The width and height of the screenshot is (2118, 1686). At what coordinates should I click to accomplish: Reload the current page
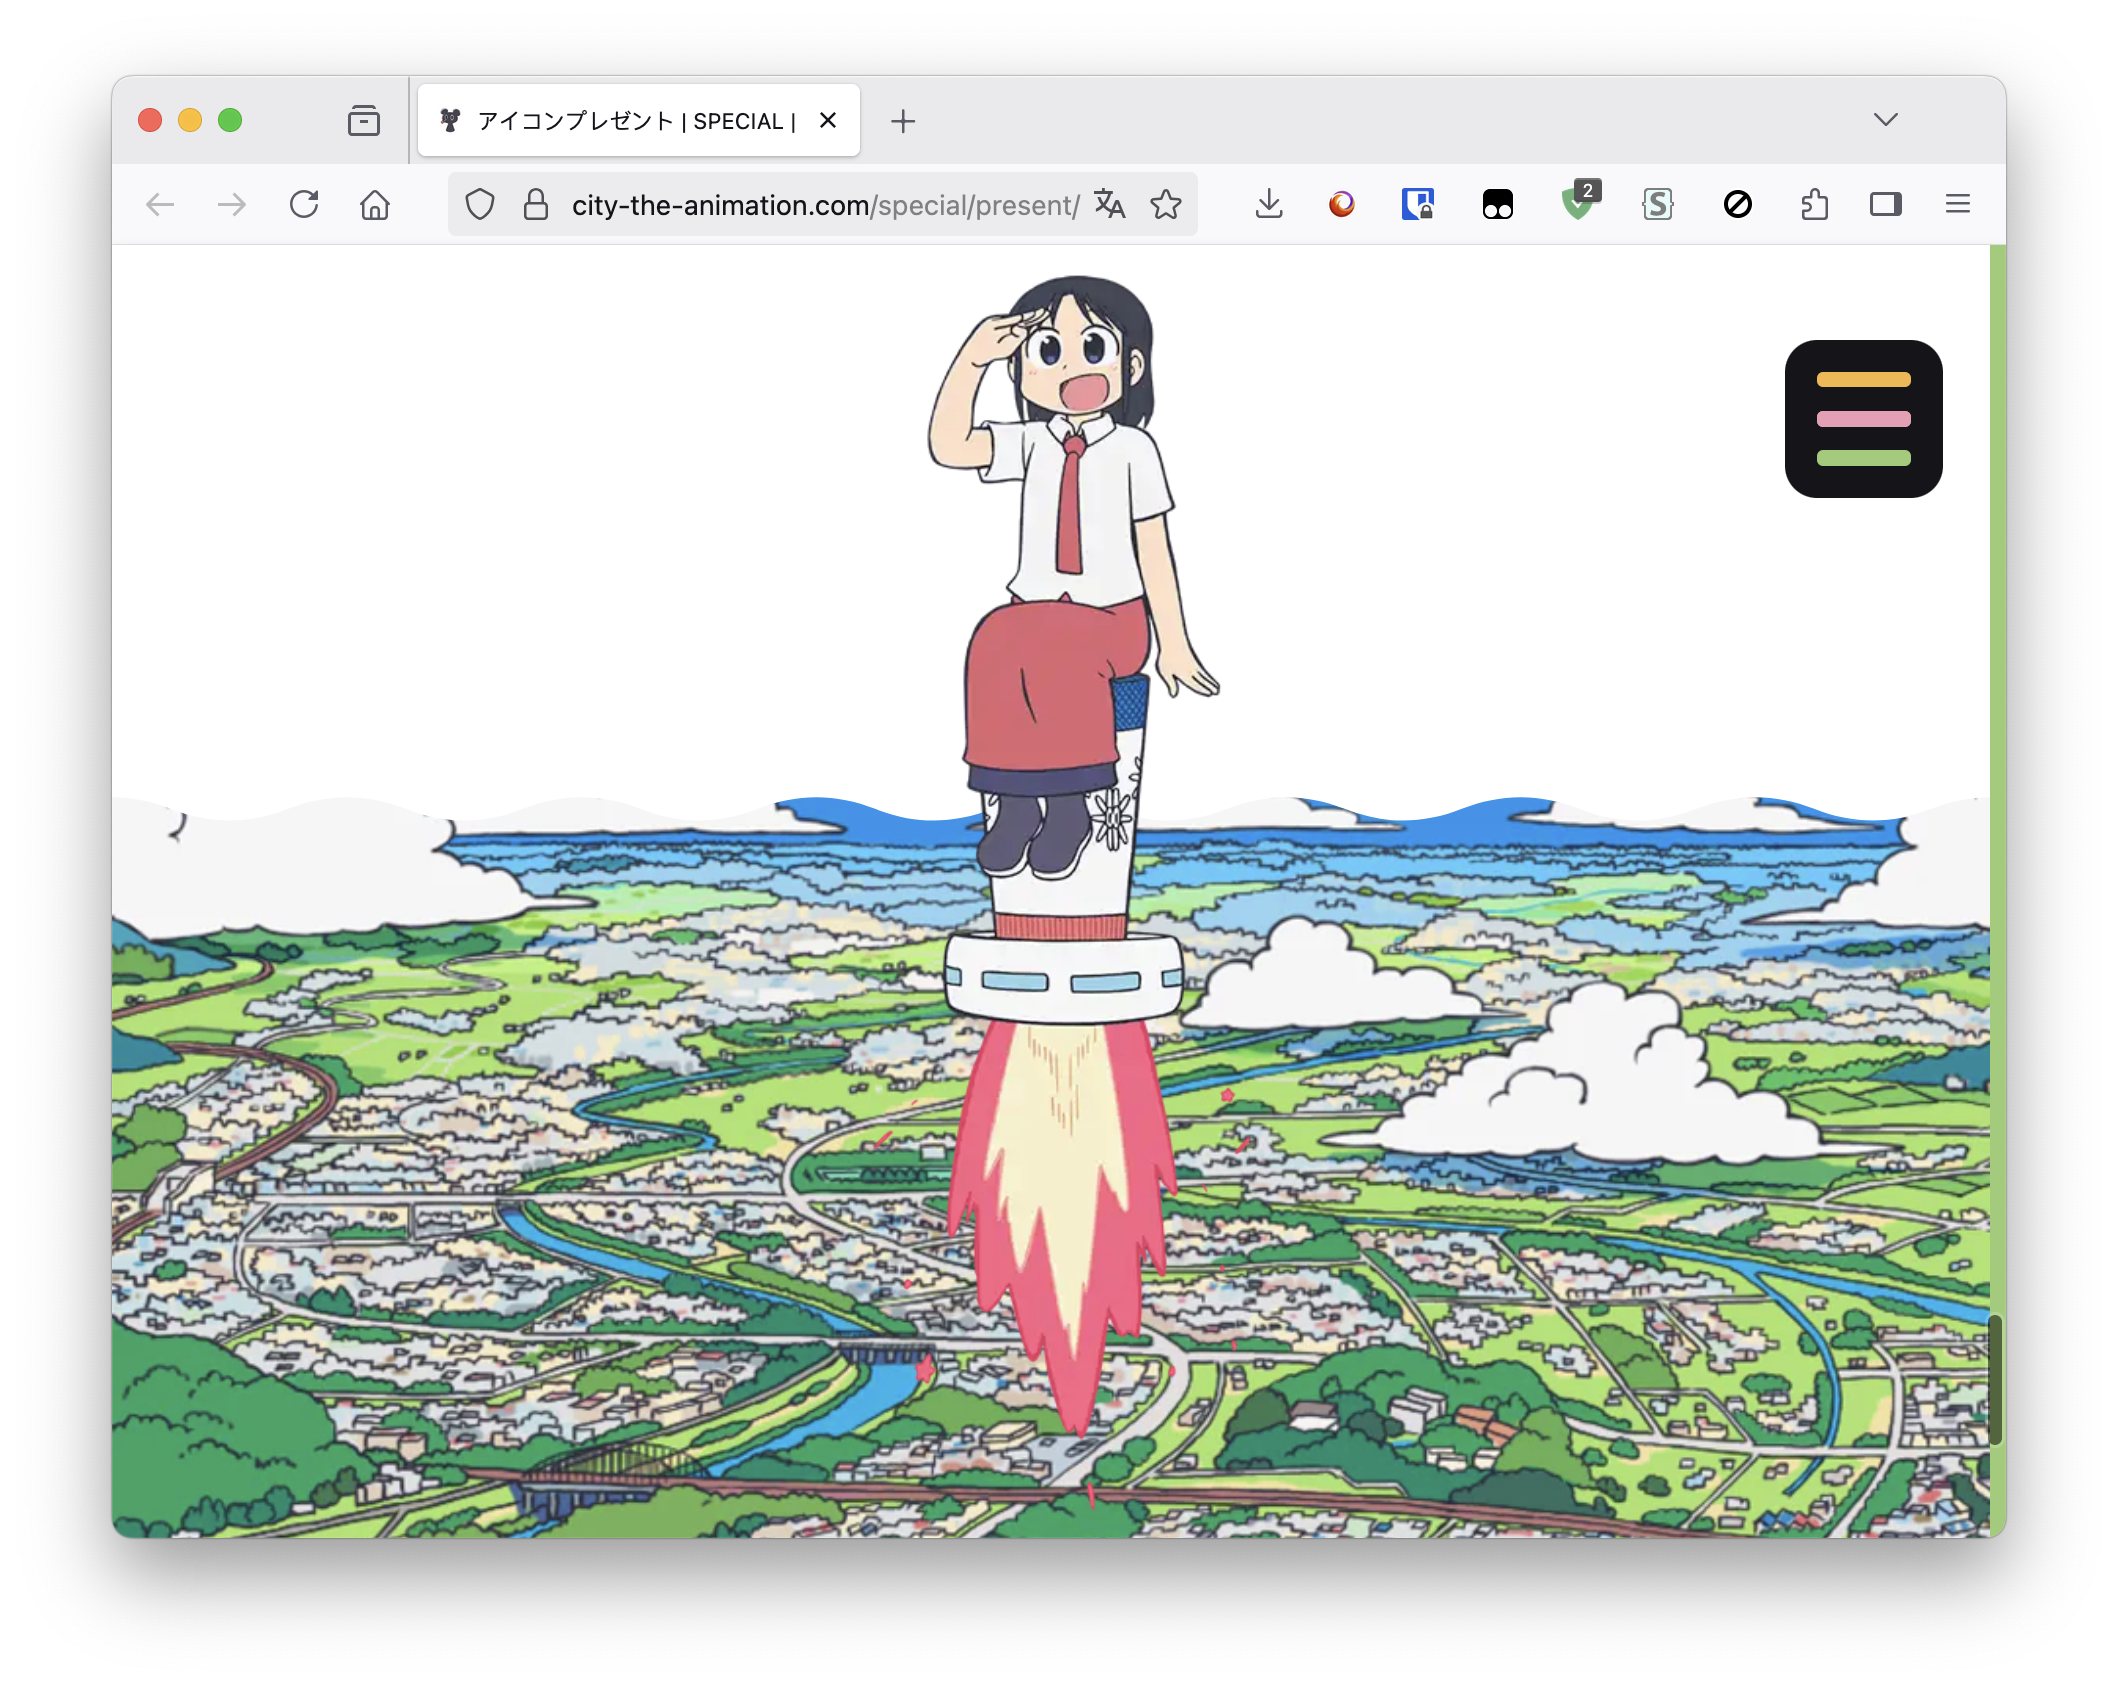click(x=304, y=205)
